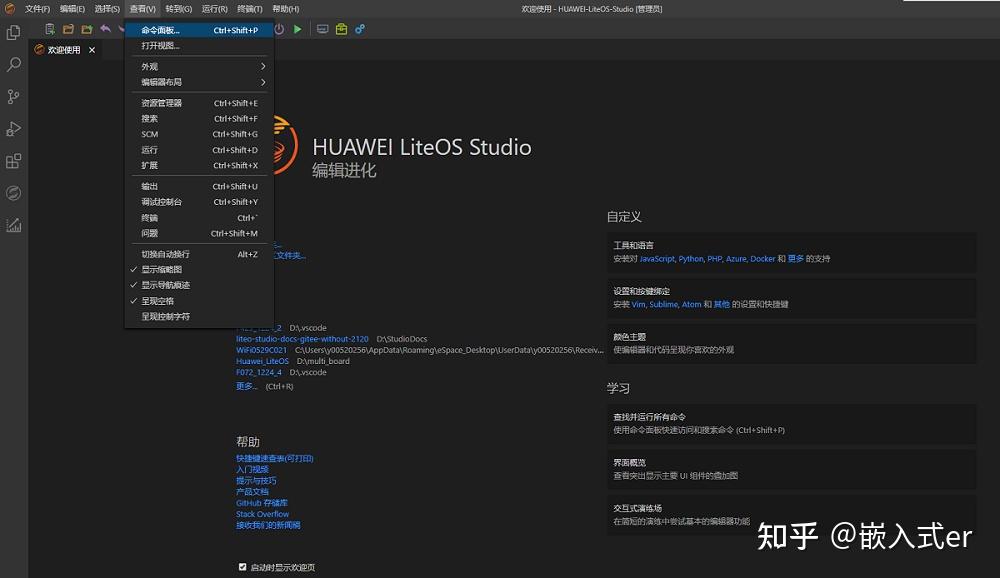Close the 欢迎使用 welcome tab
Screen dimensions: 1000x578
click(92, 50)
